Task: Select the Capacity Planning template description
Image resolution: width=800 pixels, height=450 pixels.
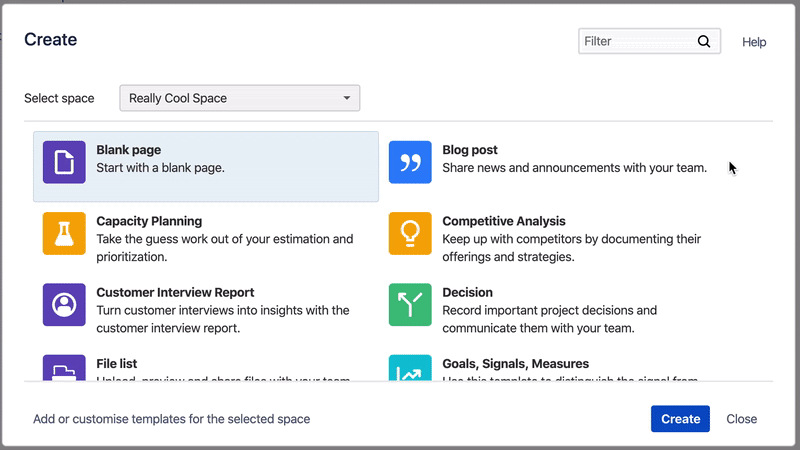Action: click(x=224, y=248)
